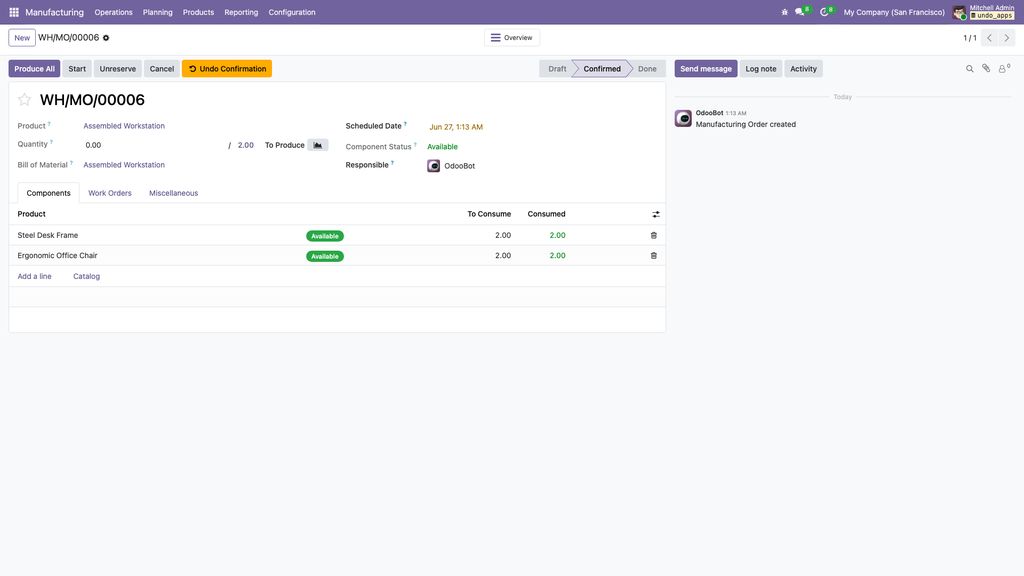The image size is (1024, 576).
Task: Open the activities clock icon
Action: tap(825, 12)
